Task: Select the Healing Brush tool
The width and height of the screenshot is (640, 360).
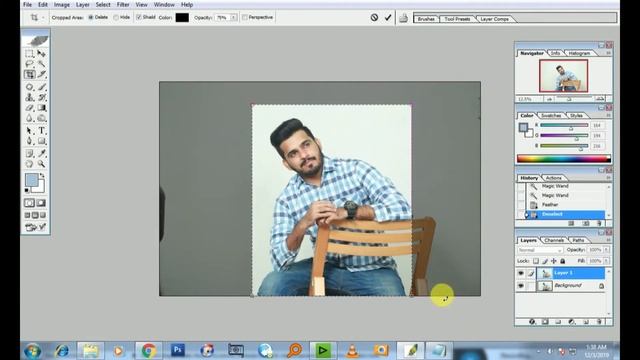Action: 29,87
